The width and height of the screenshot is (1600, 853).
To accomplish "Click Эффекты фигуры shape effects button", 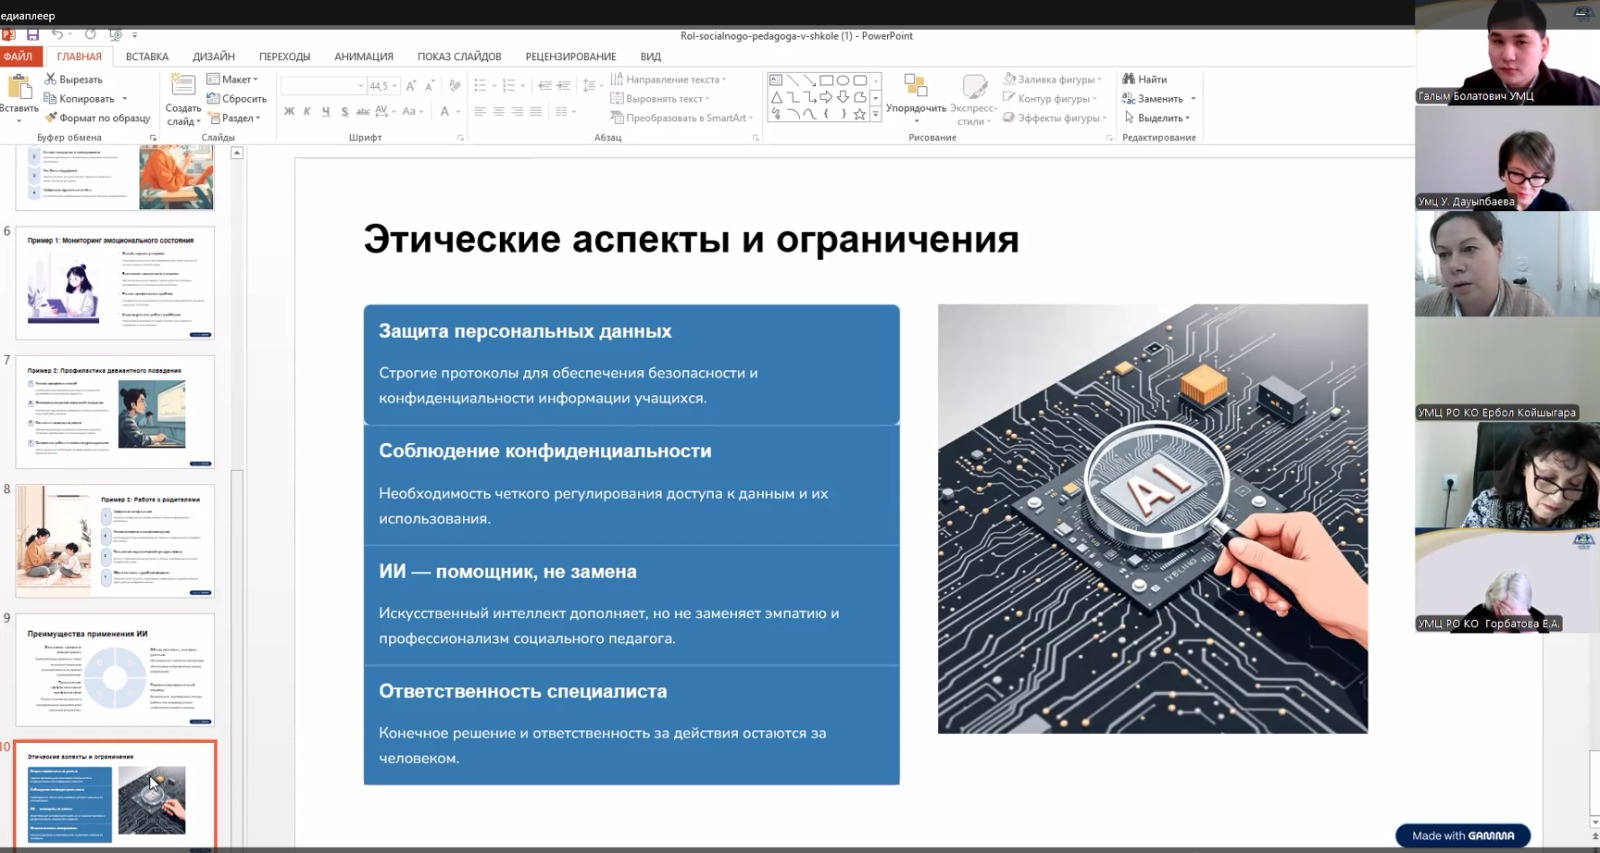I will (1053, 118).
